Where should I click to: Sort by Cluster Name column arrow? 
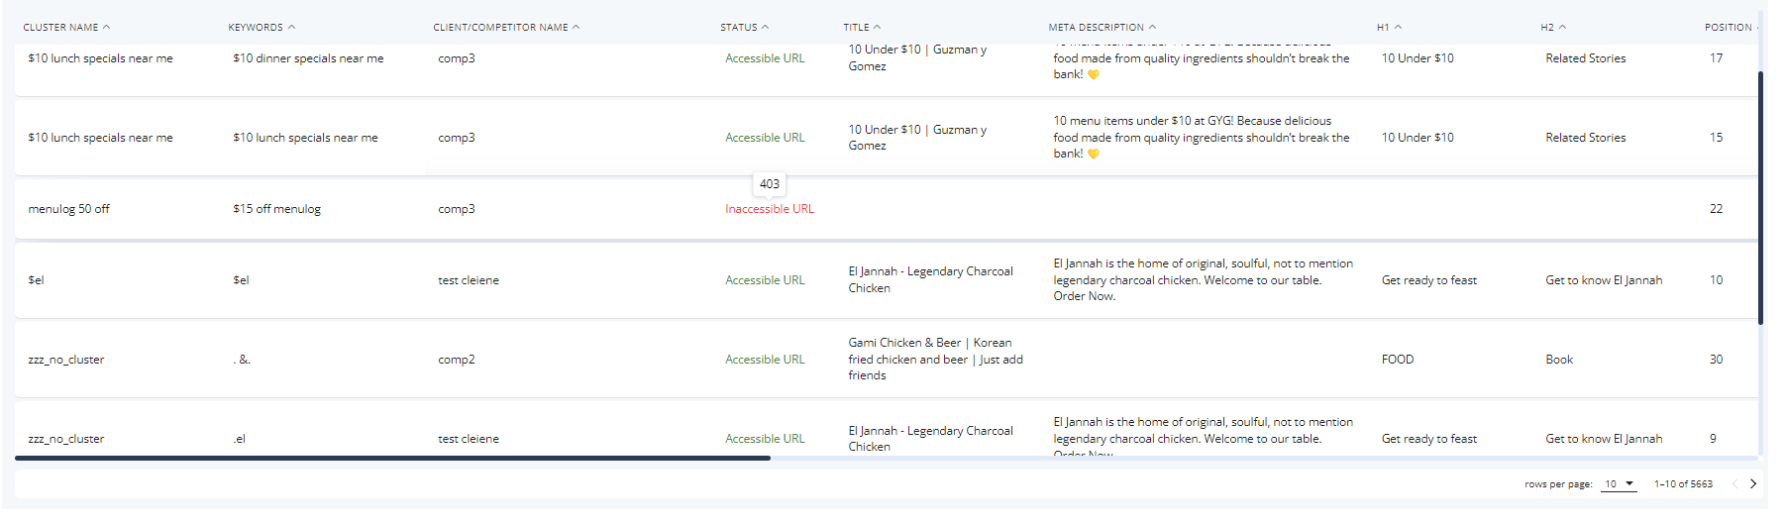click(107, 27)
